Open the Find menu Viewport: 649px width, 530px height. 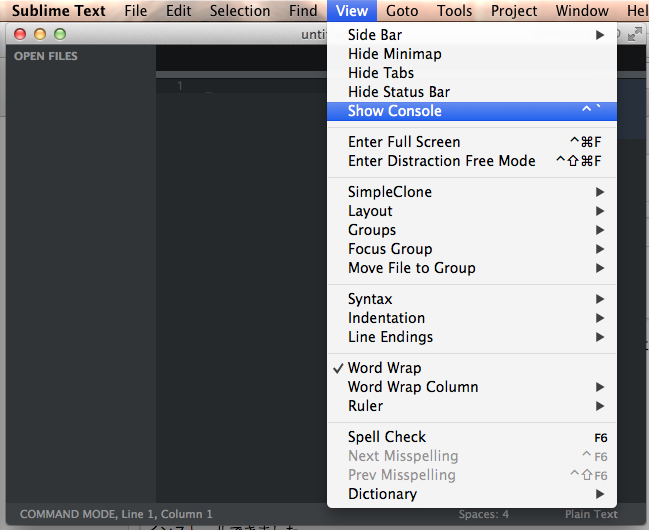point(303,11)
